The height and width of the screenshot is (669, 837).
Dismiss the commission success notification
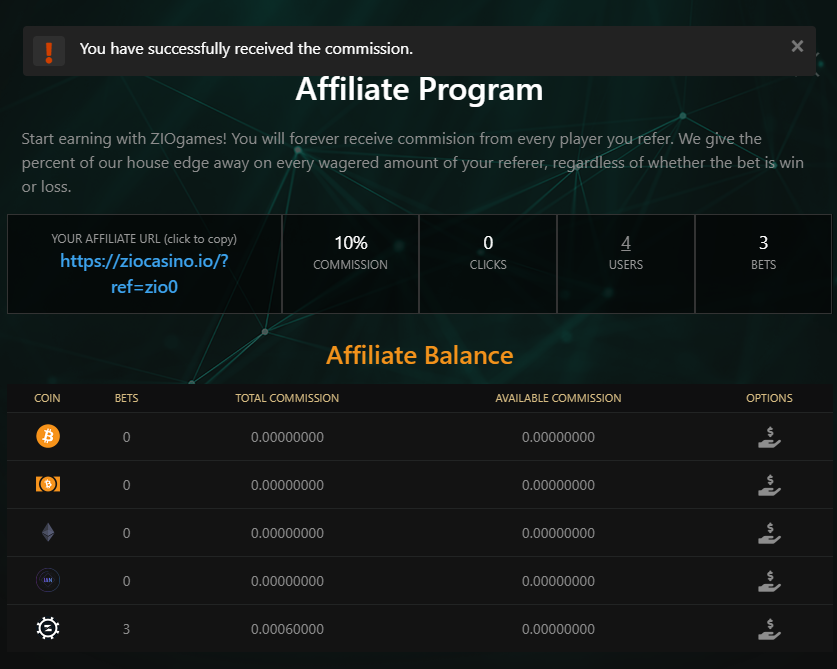[x=797, y=46]
